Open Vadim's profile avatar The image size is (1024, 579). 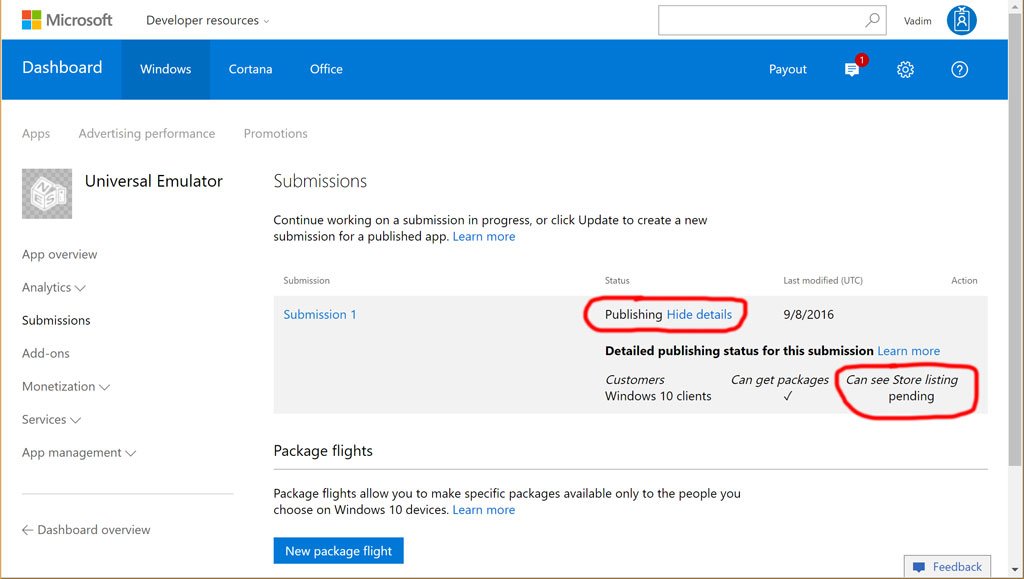tap(961, 20)
